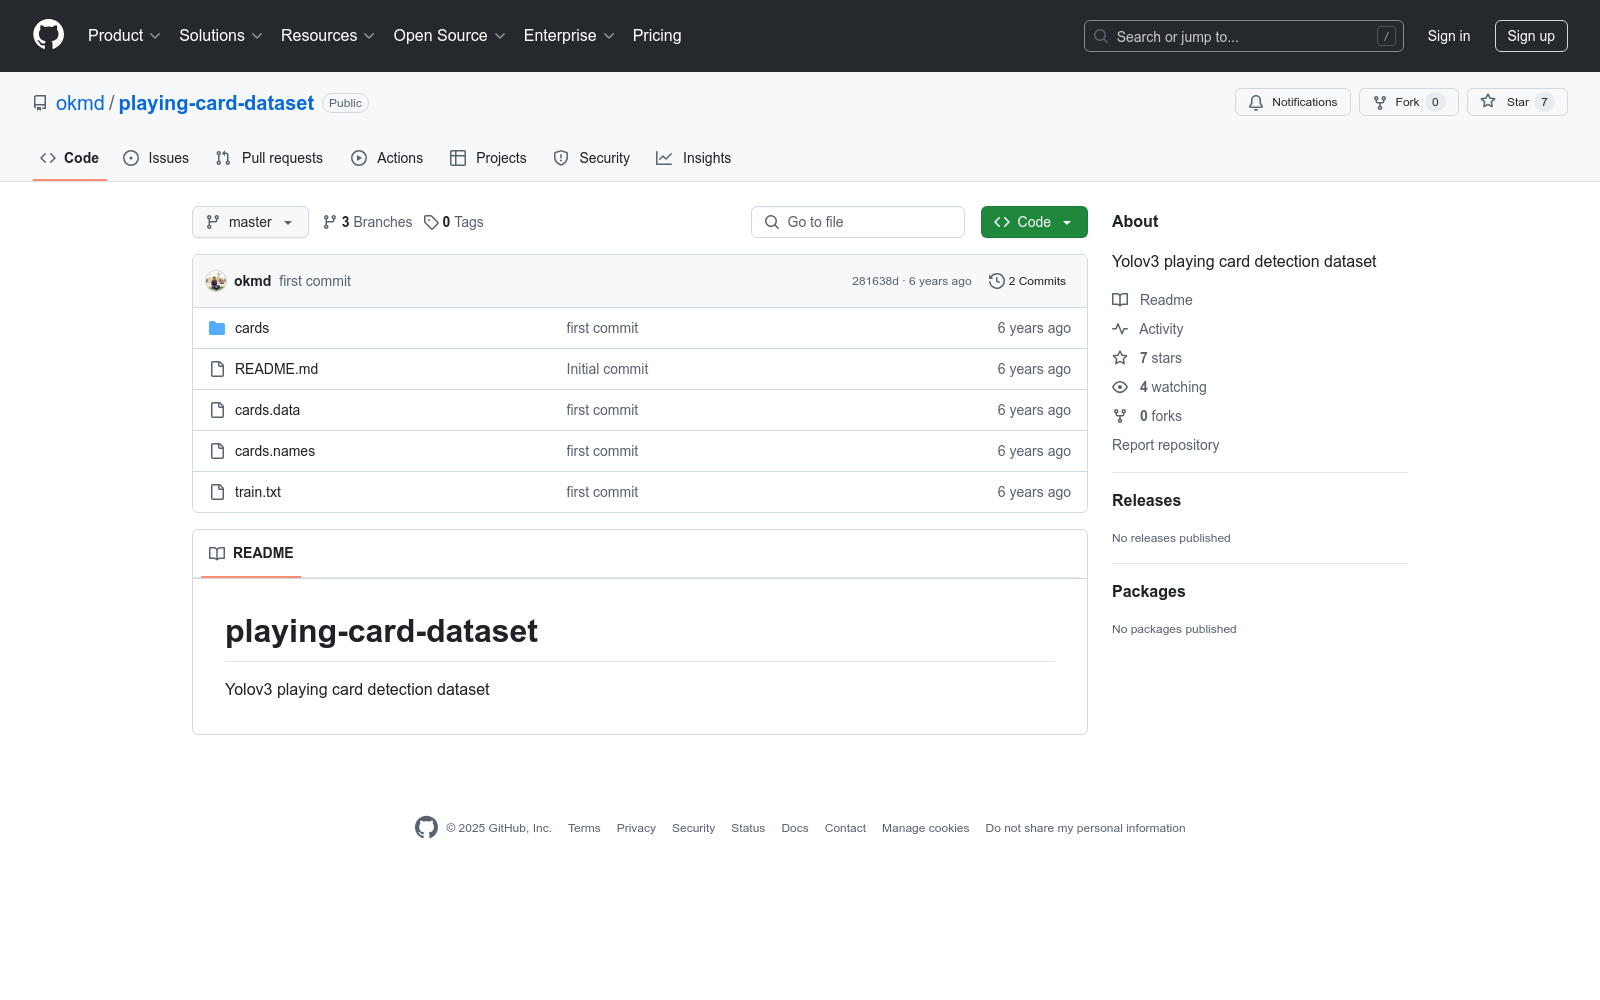Open the train.txt file
This screenshot has height=1000, width=1600.
point(258,492)
